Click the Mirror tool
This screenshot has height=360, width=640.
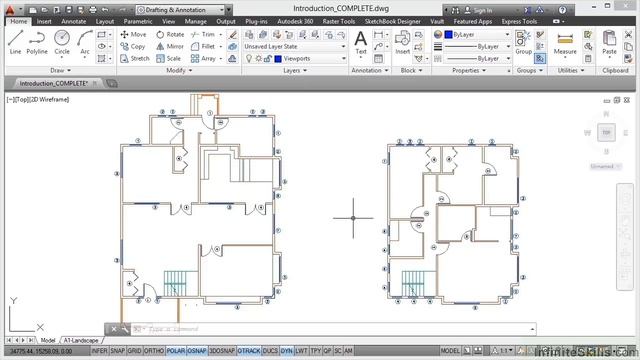pyautogui.click(x=170, y=47)
